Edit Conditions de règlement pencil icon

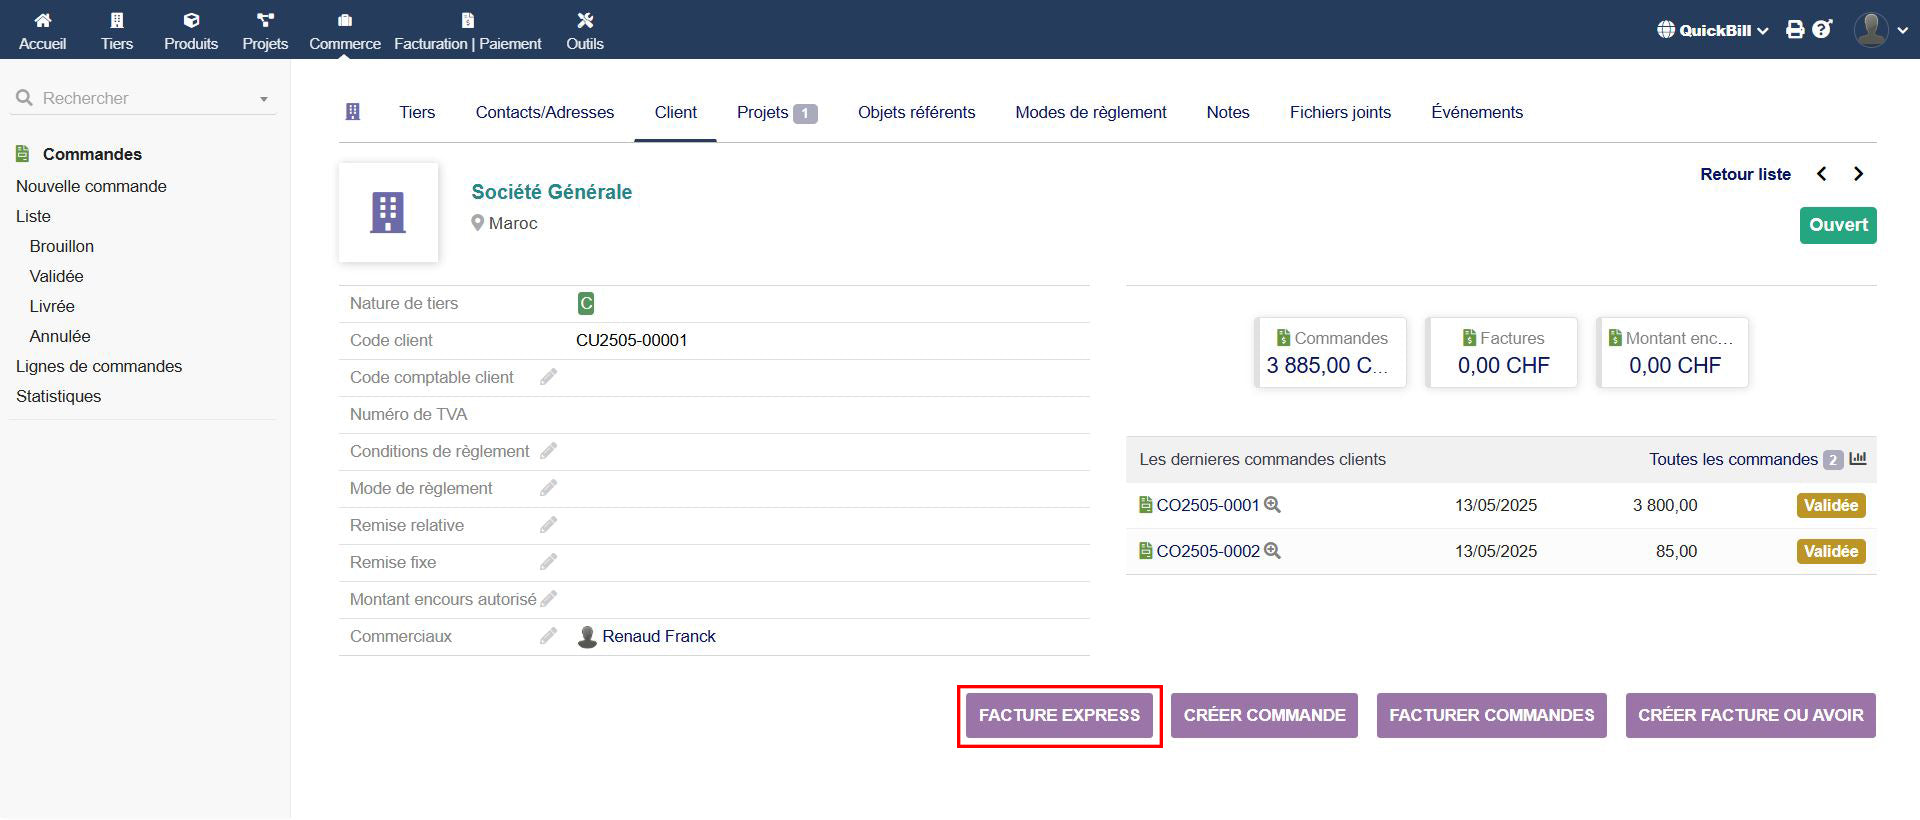[548, 451]
